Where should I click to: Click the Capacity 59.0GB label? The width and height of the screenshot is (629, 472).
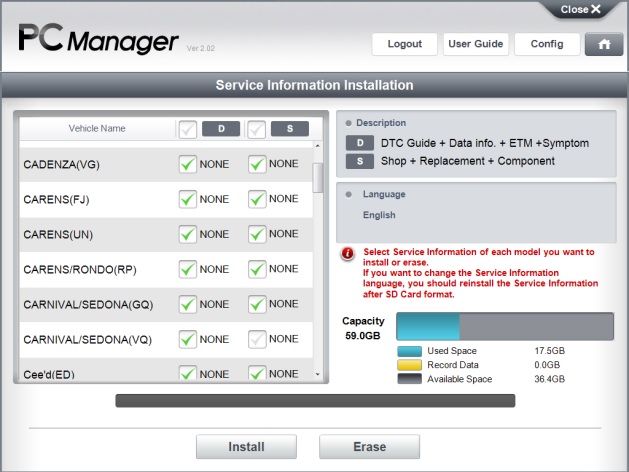point(363,328)
